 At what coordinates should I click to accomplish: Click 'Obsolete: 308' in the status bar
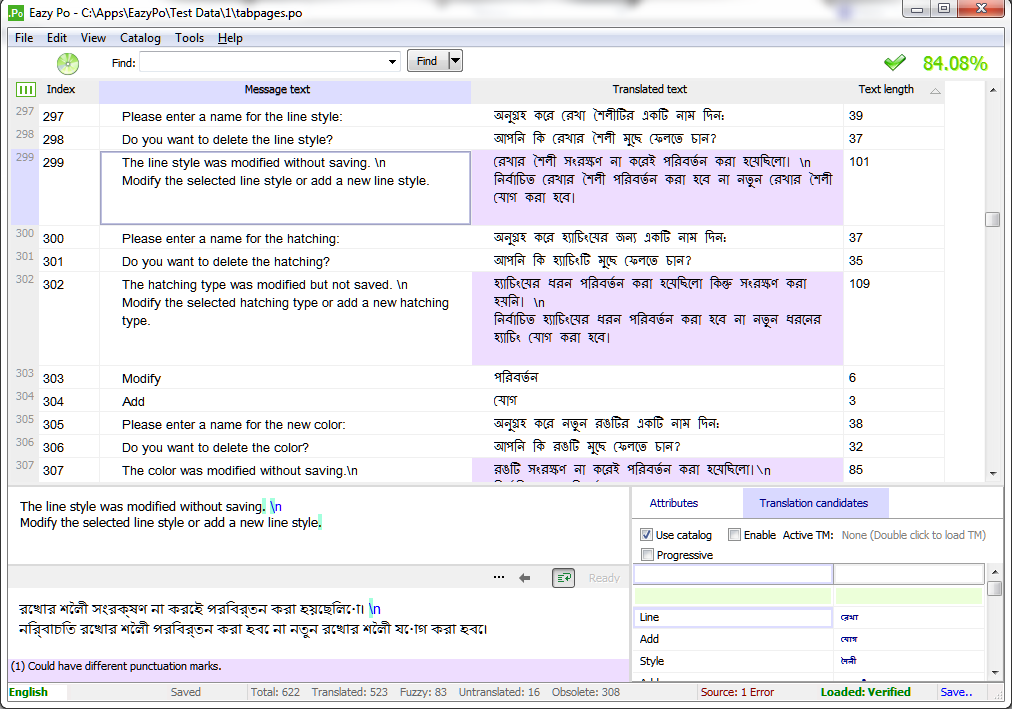[585, 692]
